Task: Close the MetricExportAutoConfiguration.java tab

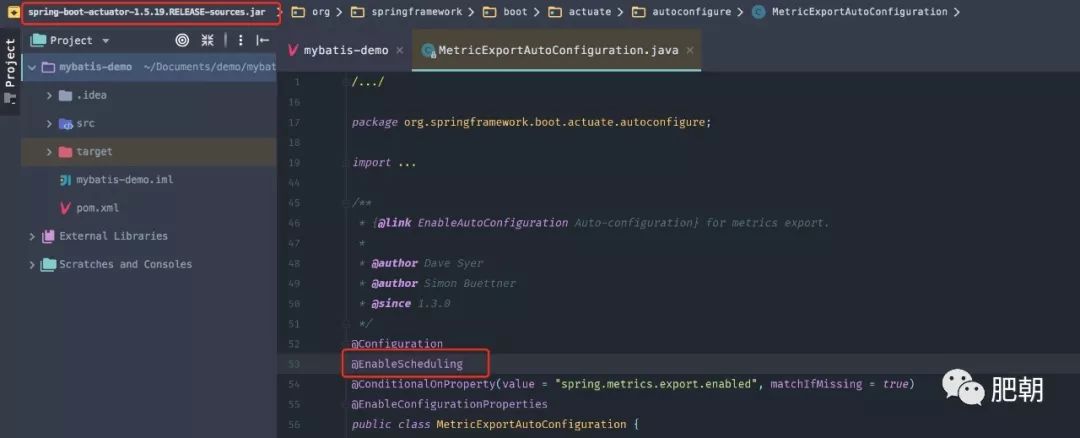Action: [689, 50]
